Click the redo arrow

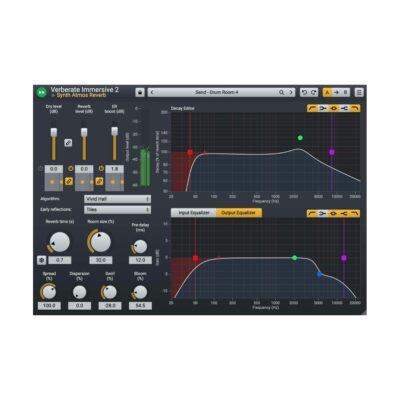[x=314, y=92]
